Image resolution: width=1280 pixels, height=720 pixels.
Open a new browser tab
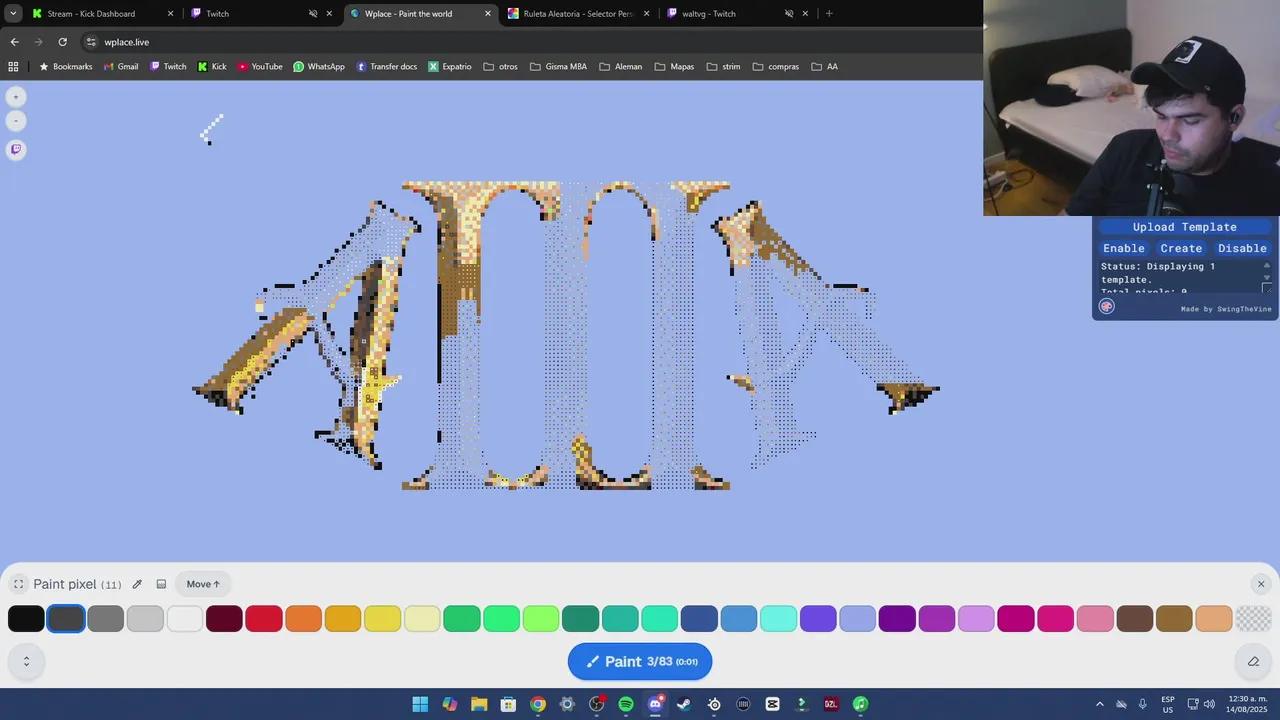tap(829, 14)
